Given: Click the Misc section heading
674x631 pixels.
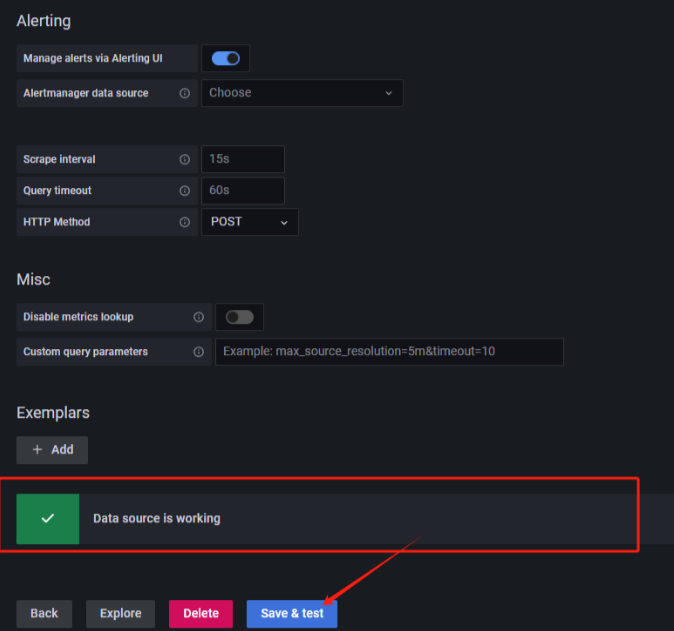Looking at the screenshot, I should tap(33, 279).
